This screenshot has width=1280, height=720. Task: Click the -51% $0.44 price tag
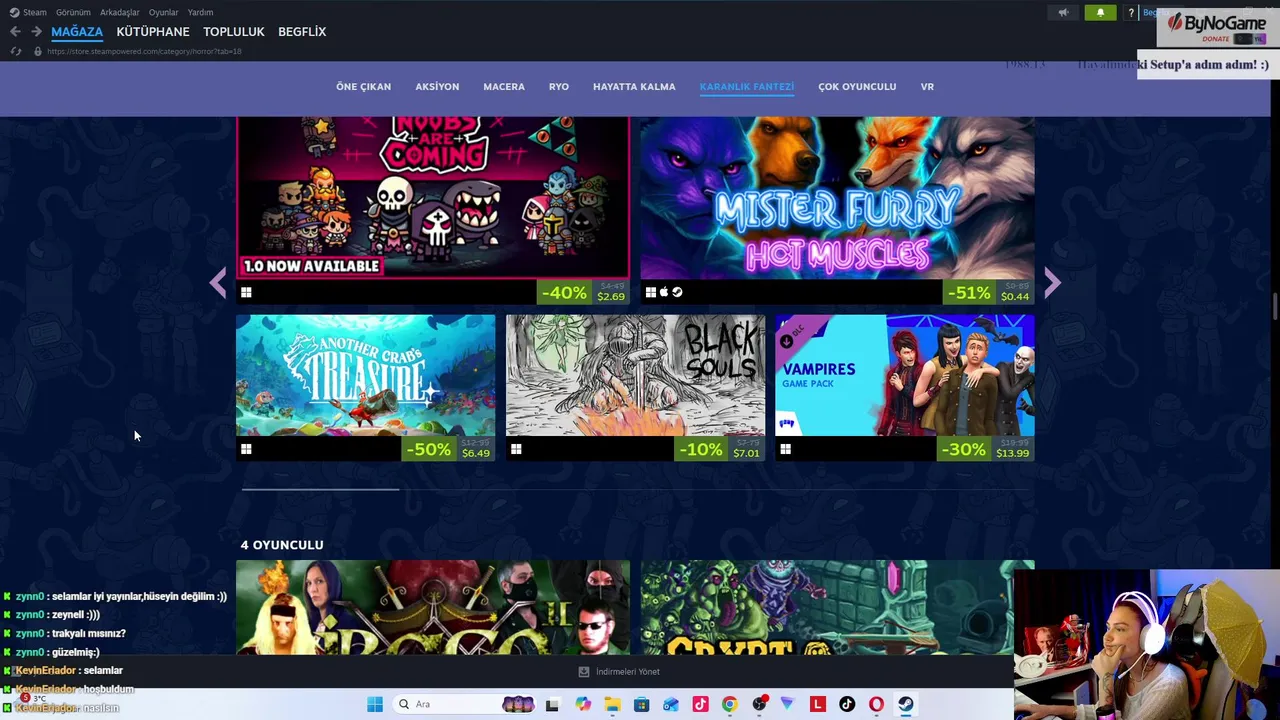click(988, 292)
